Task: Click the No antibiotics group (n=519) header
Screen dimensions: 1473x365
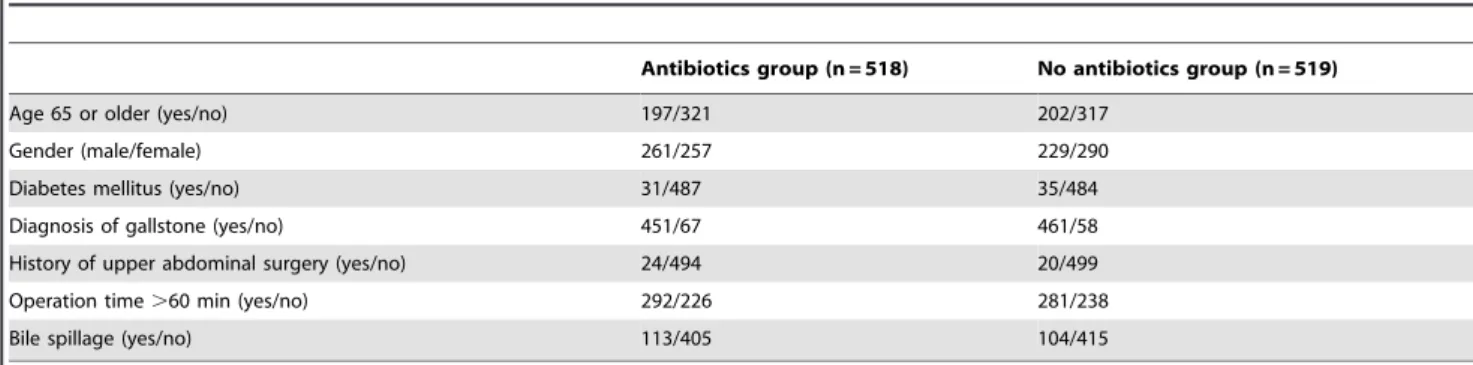Action: pos(1188,74)
